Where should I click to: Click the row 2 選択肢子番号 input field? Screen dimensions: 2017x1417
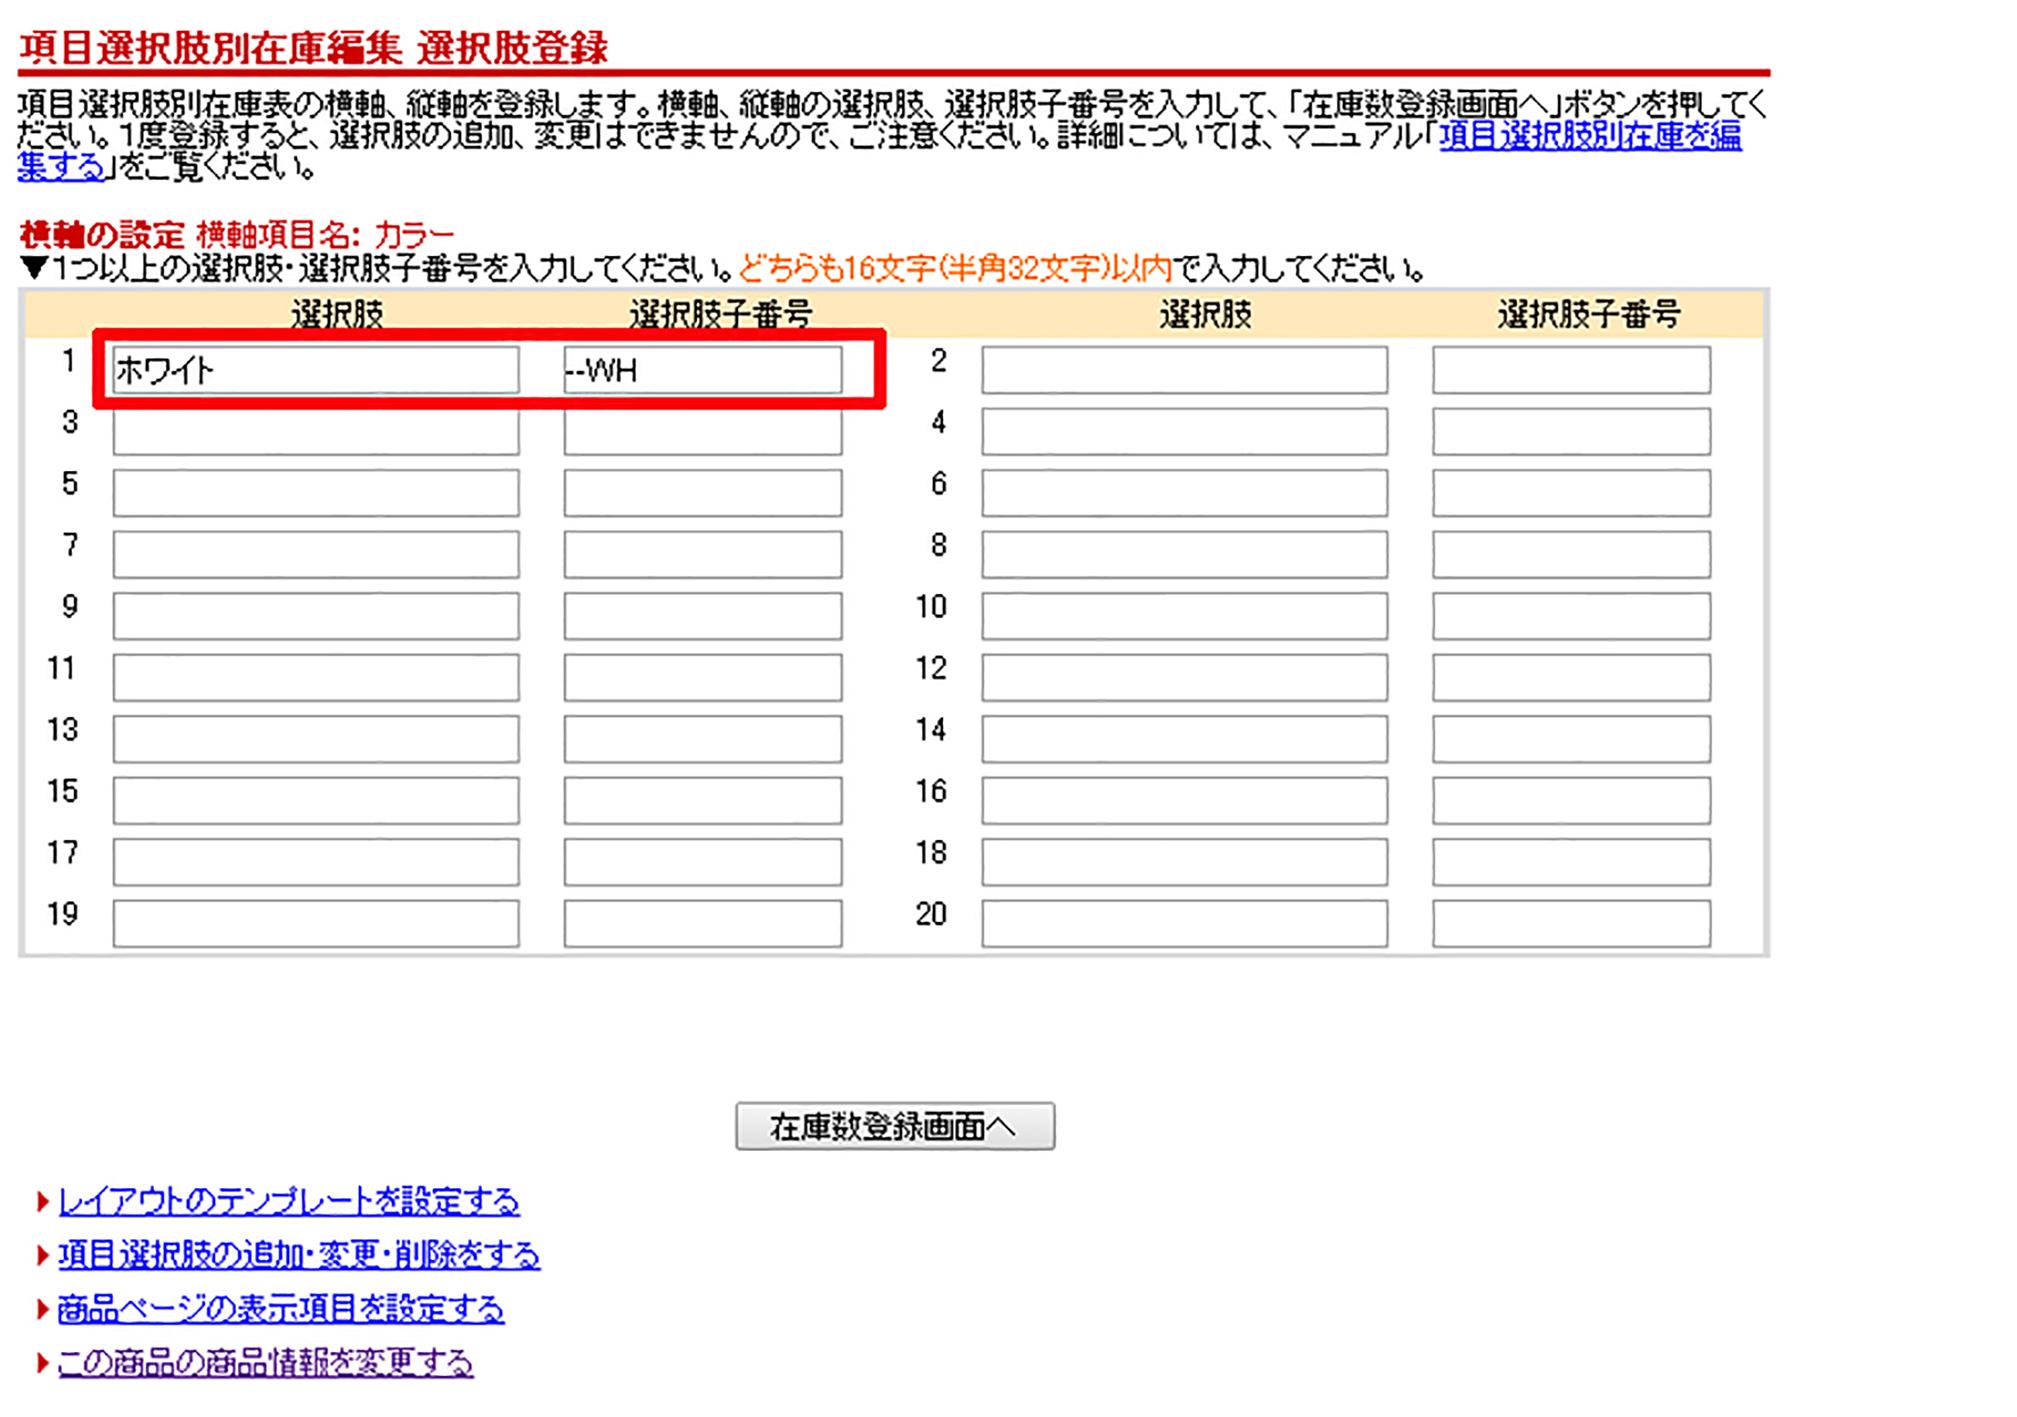click(1571, 370)
